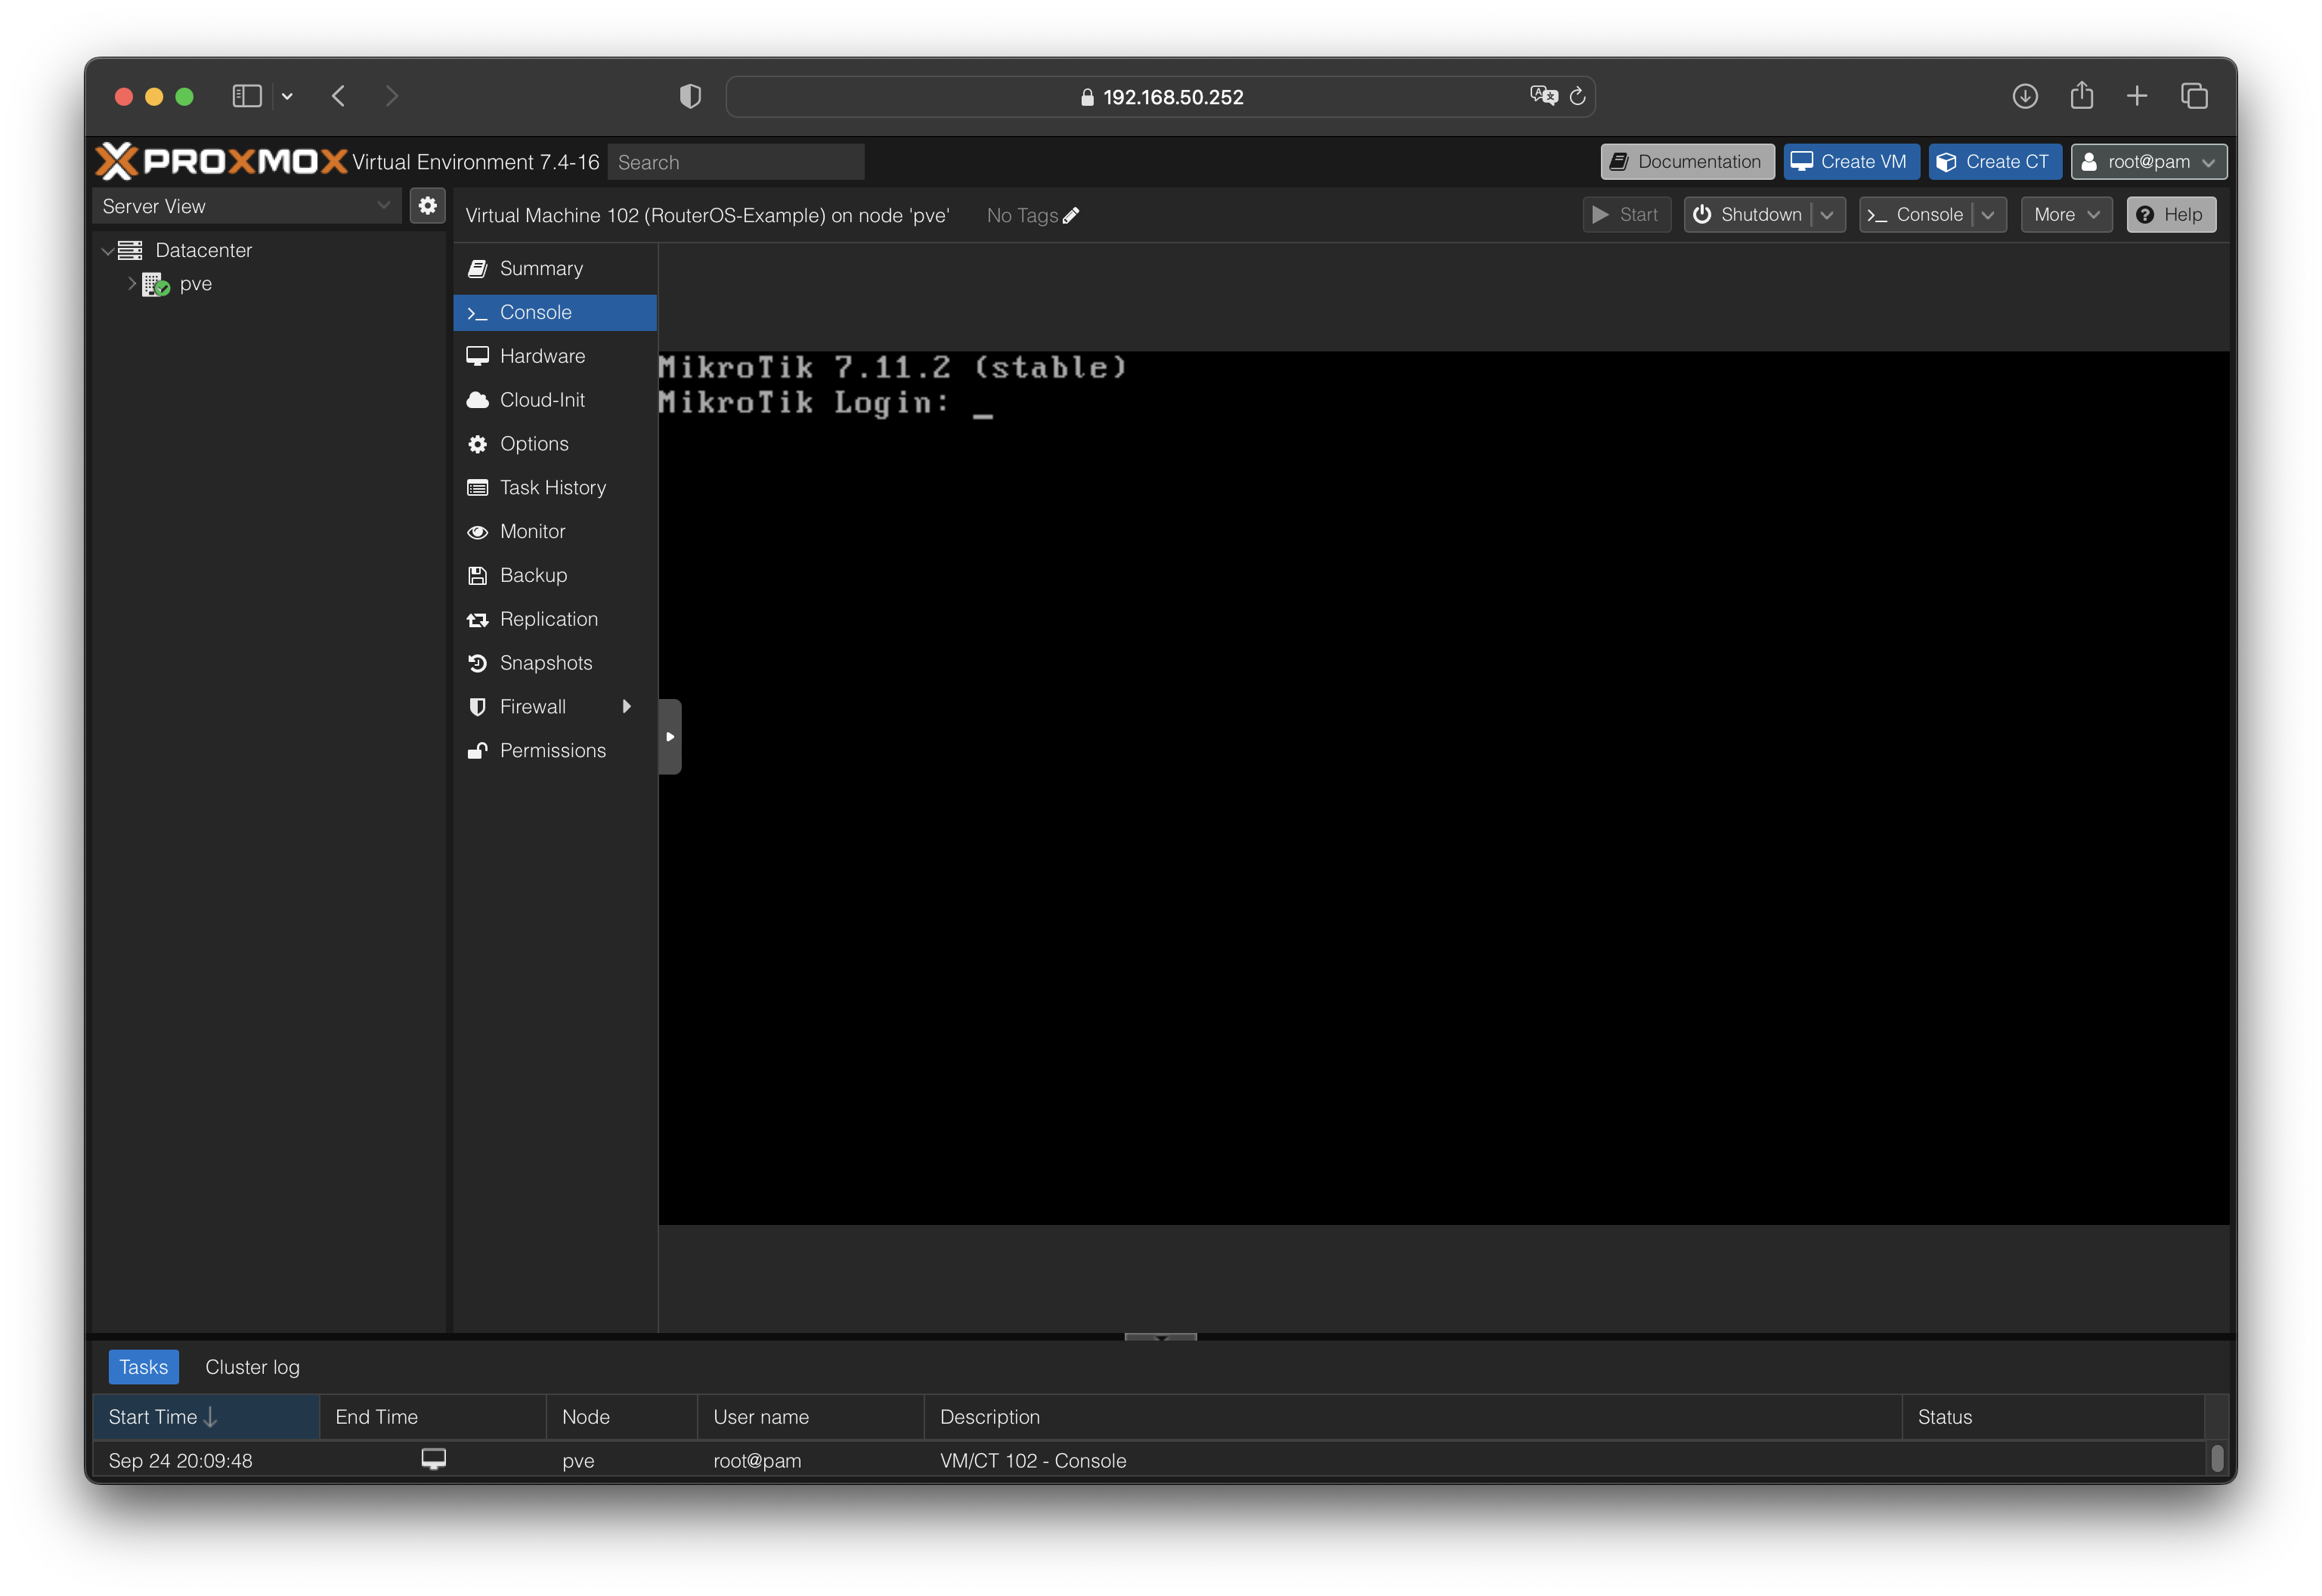This screenshot has width=2322, height=1596.
Task: Click the reload page icon
Action: (1577, 97)
